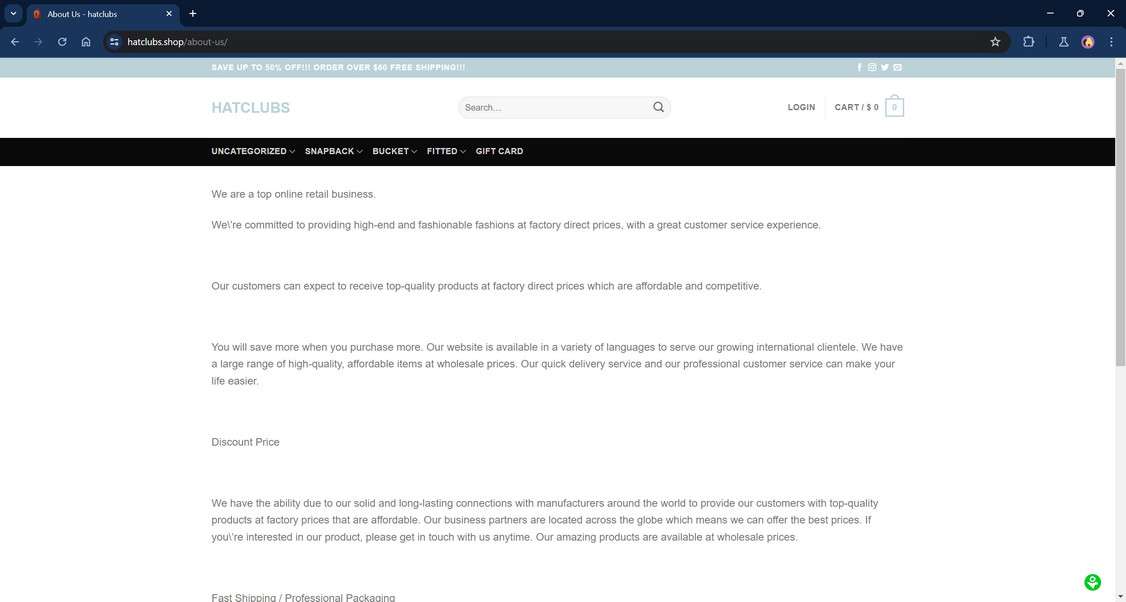Click the browser forward arrow
1126x602 pixels.
(38, 42)
